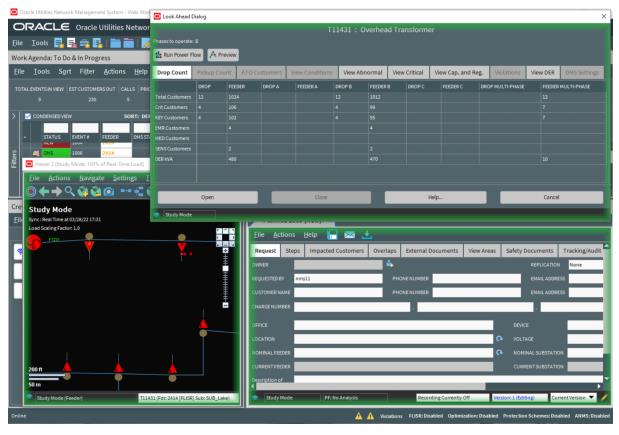This screenshot has height=435, width=619.
Task: Open the View Cap. and Reg. tab
Action: [x=458, y=73]
